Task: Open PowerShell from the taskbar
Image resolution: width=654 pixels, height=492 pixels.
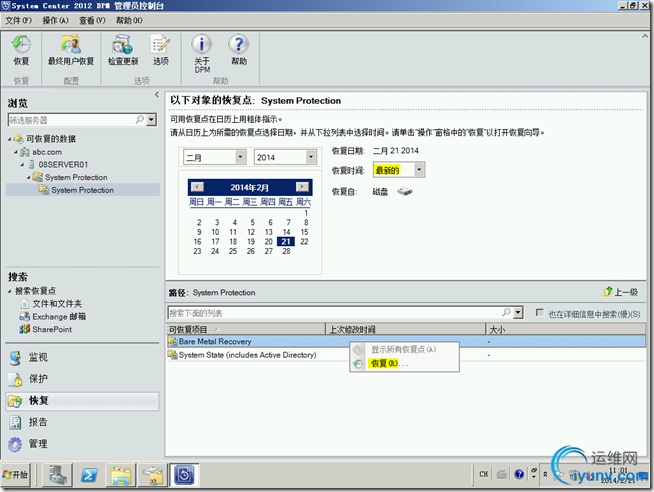Action: 89,474
